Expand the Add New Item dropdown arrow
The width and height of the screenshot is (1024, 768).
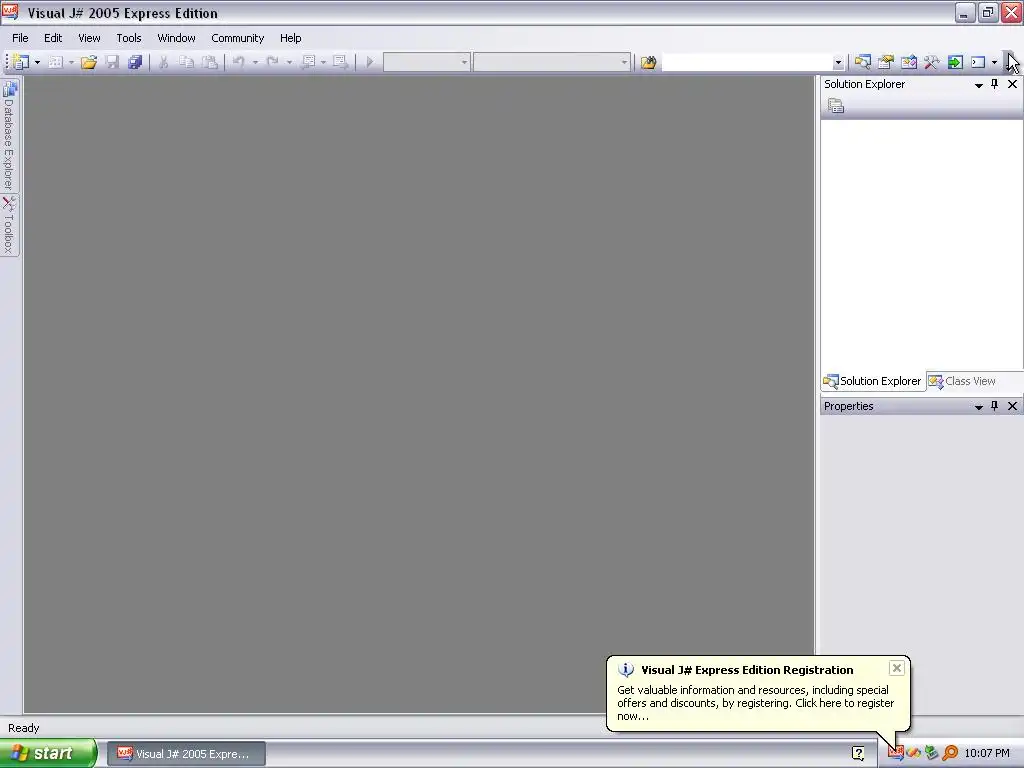[x=71, y=63]
